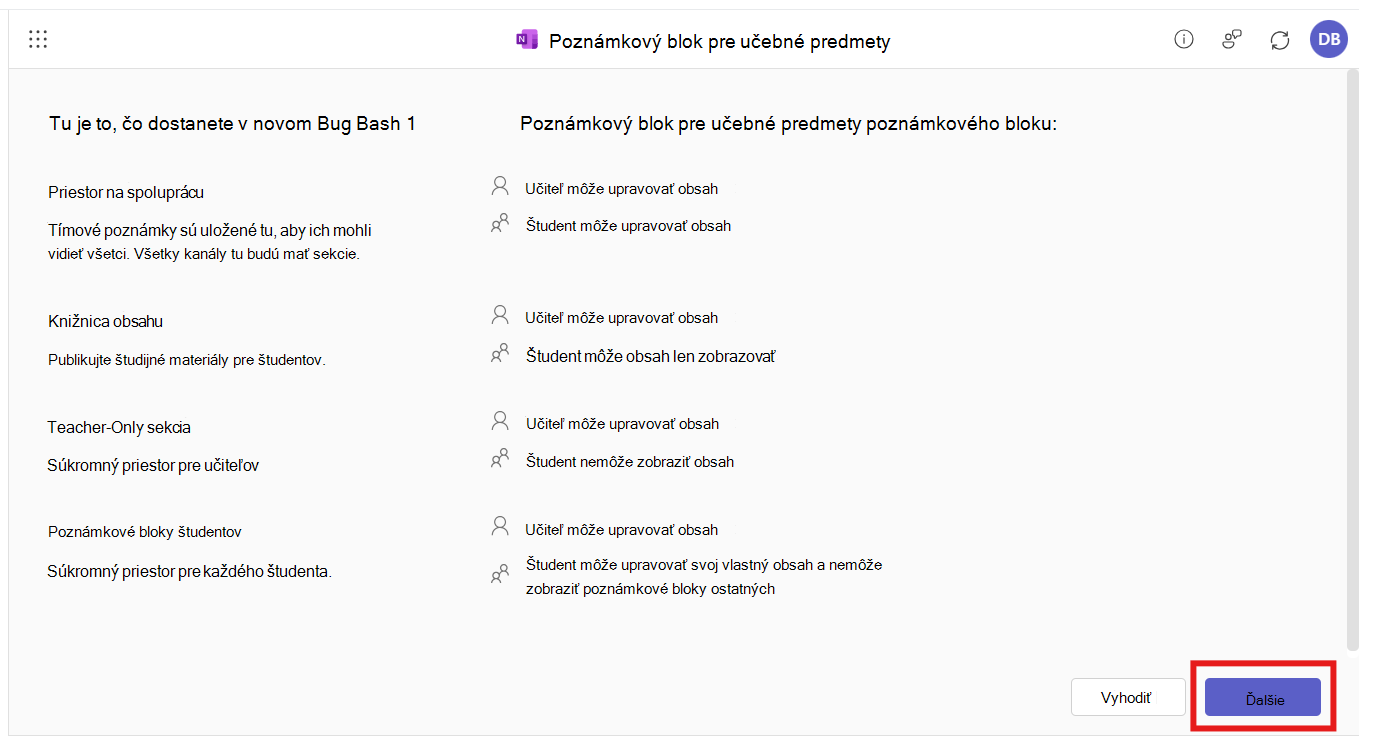Click the Poznámkové bloky študentov heading
This screenshot has height=744, width=1375.
(x=145, y=532)
